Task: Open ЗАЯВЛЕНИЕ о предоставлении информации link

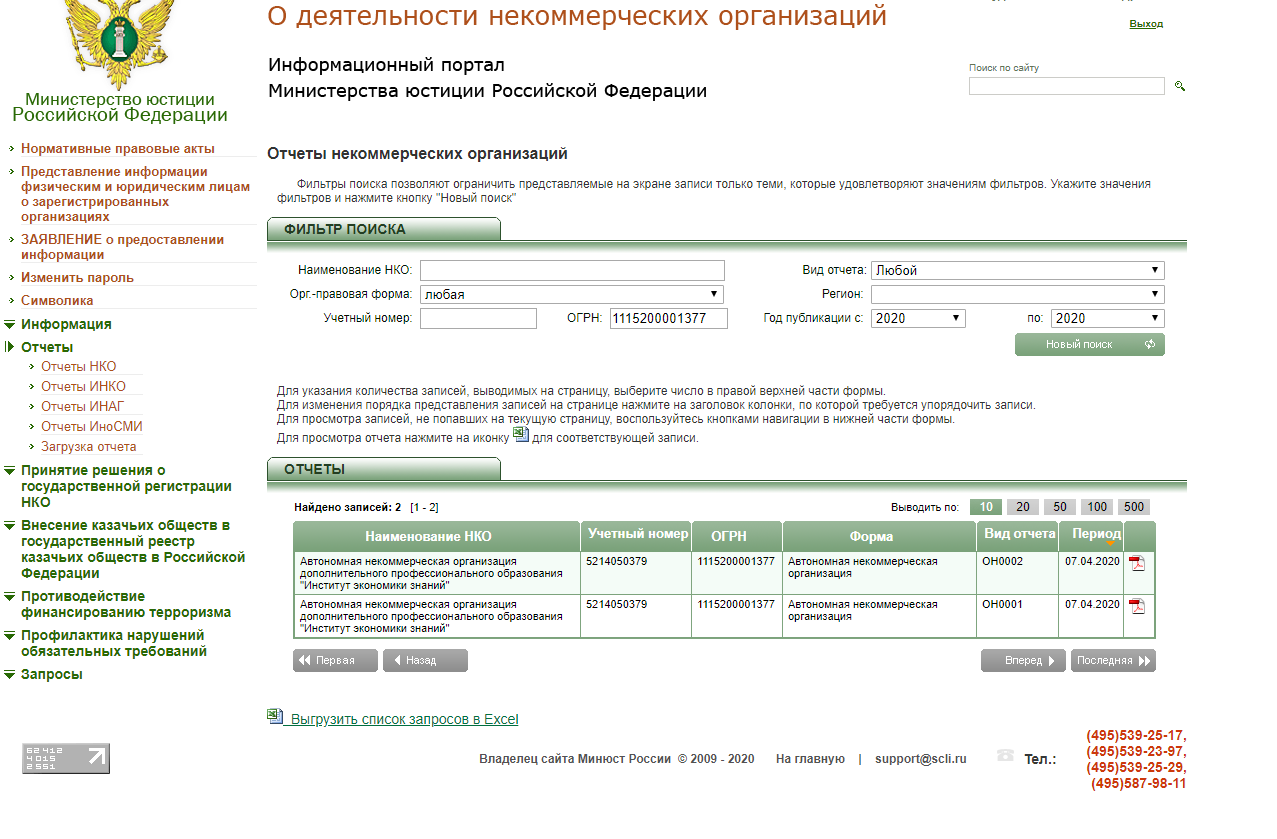Action: click(122, 247)
